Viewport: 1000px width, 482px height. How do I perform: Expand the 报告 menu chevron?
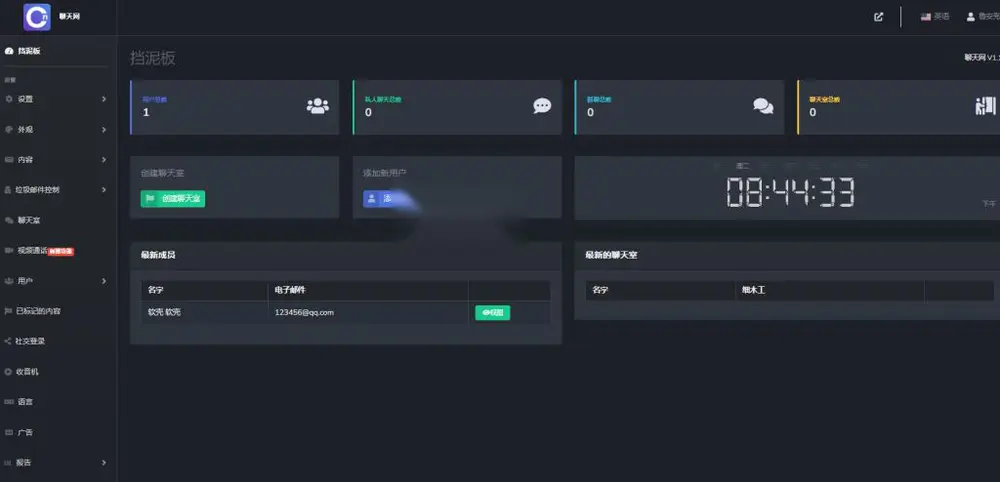(104, 463)
